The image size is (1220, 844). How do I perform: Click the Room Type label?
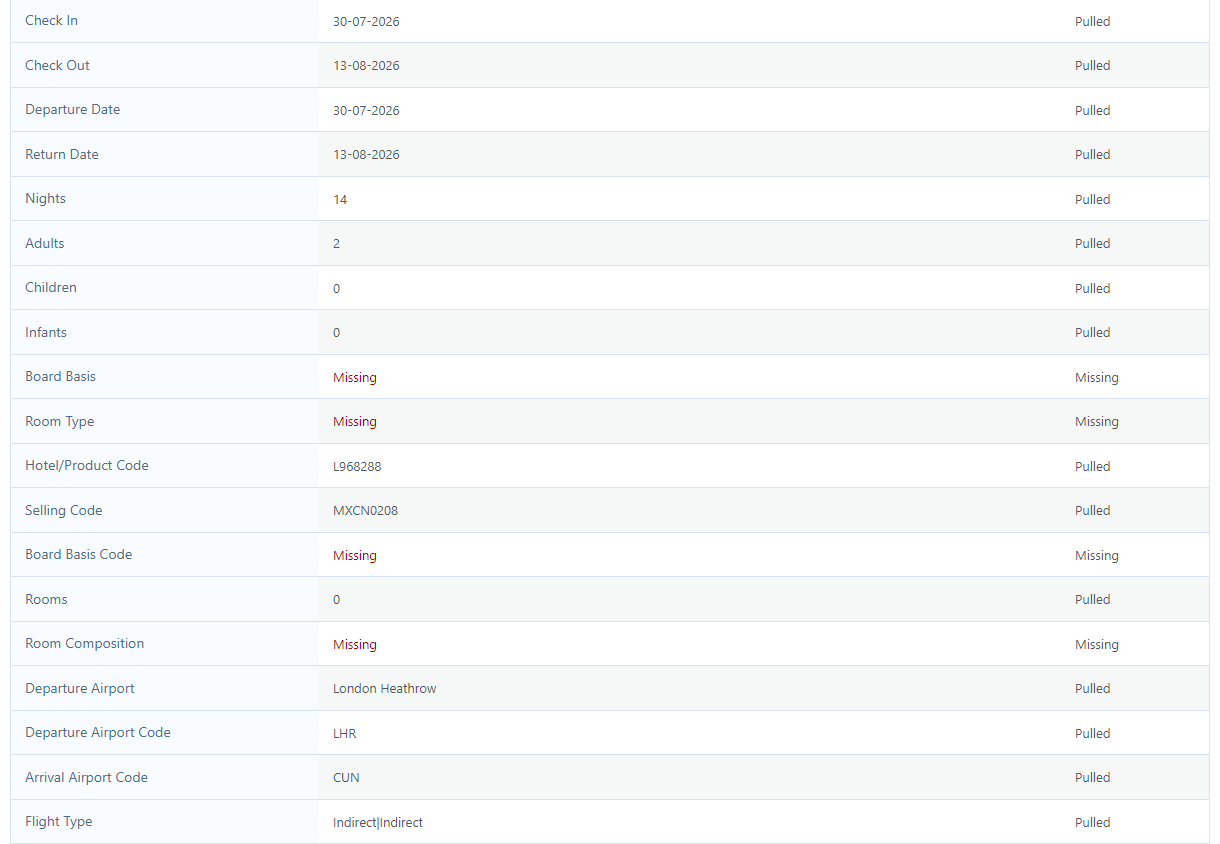[x=59, y=422]
